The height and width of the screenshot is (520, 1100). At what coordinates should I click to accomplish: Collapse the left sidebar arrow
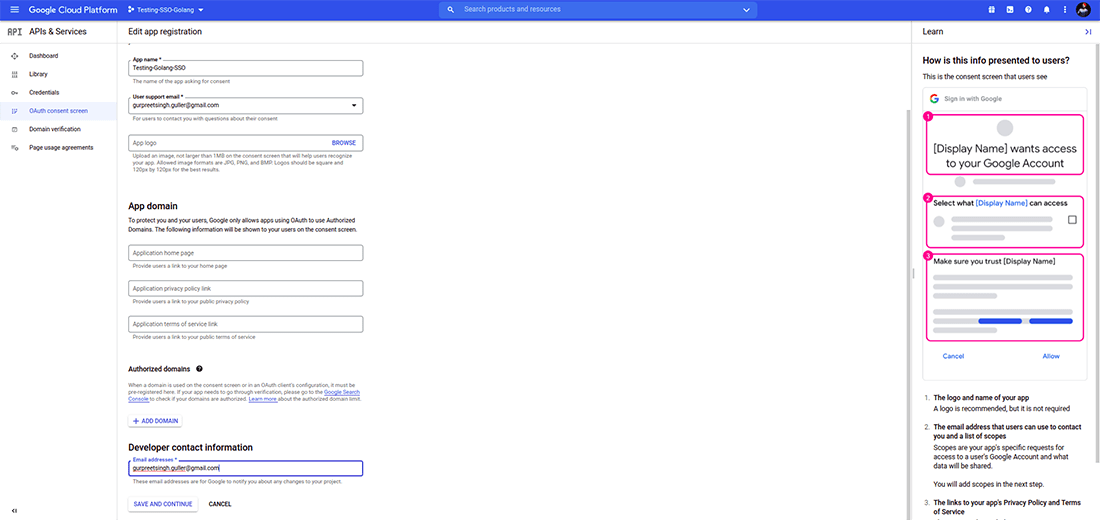click(15, 510)
